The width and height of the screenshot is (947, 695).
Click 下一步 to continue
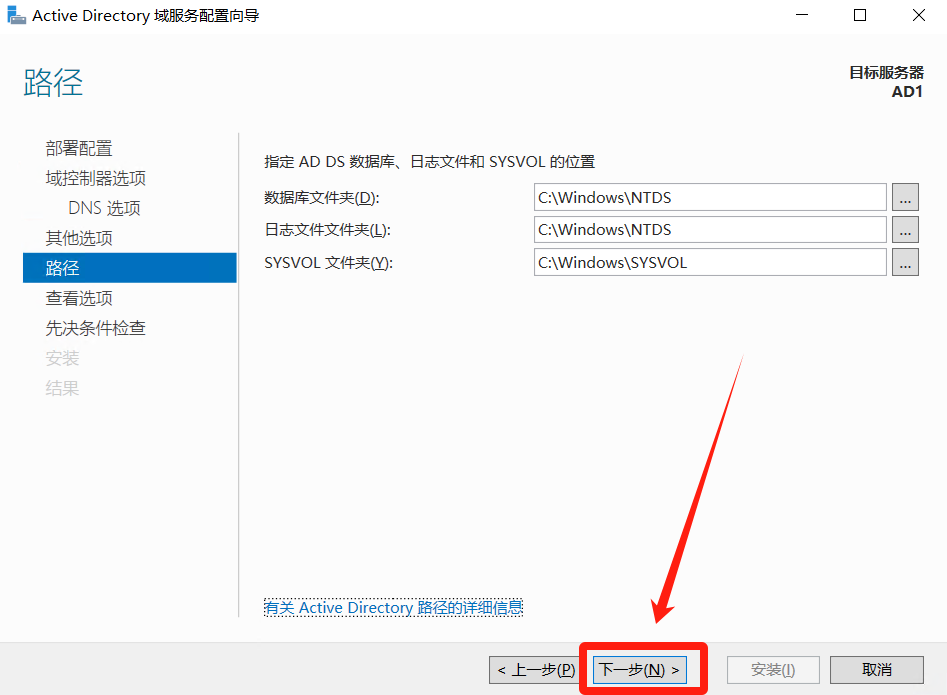coord(640,669)
